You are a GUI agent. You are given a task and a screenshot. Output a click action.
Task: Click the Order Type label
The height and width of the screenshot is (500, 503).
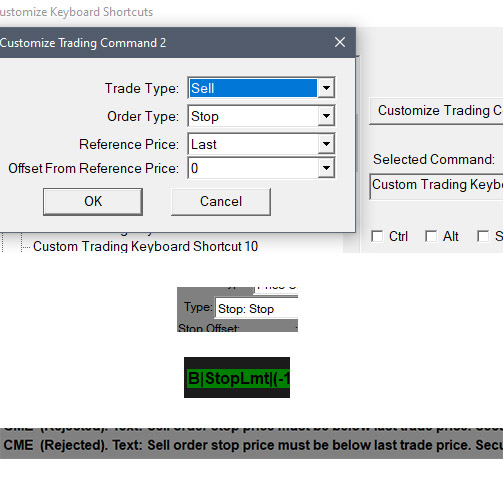143,116
